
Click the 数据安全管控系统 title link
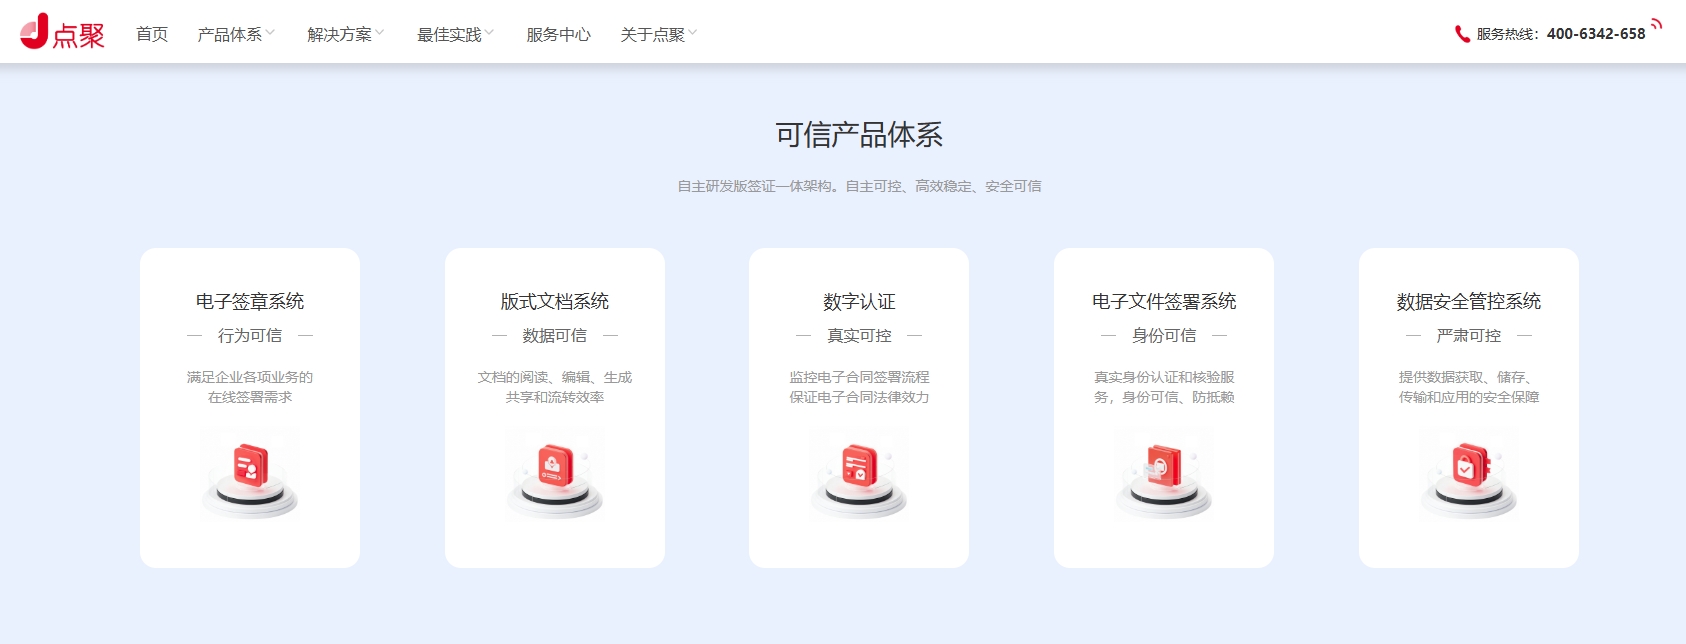(1468, 301)
